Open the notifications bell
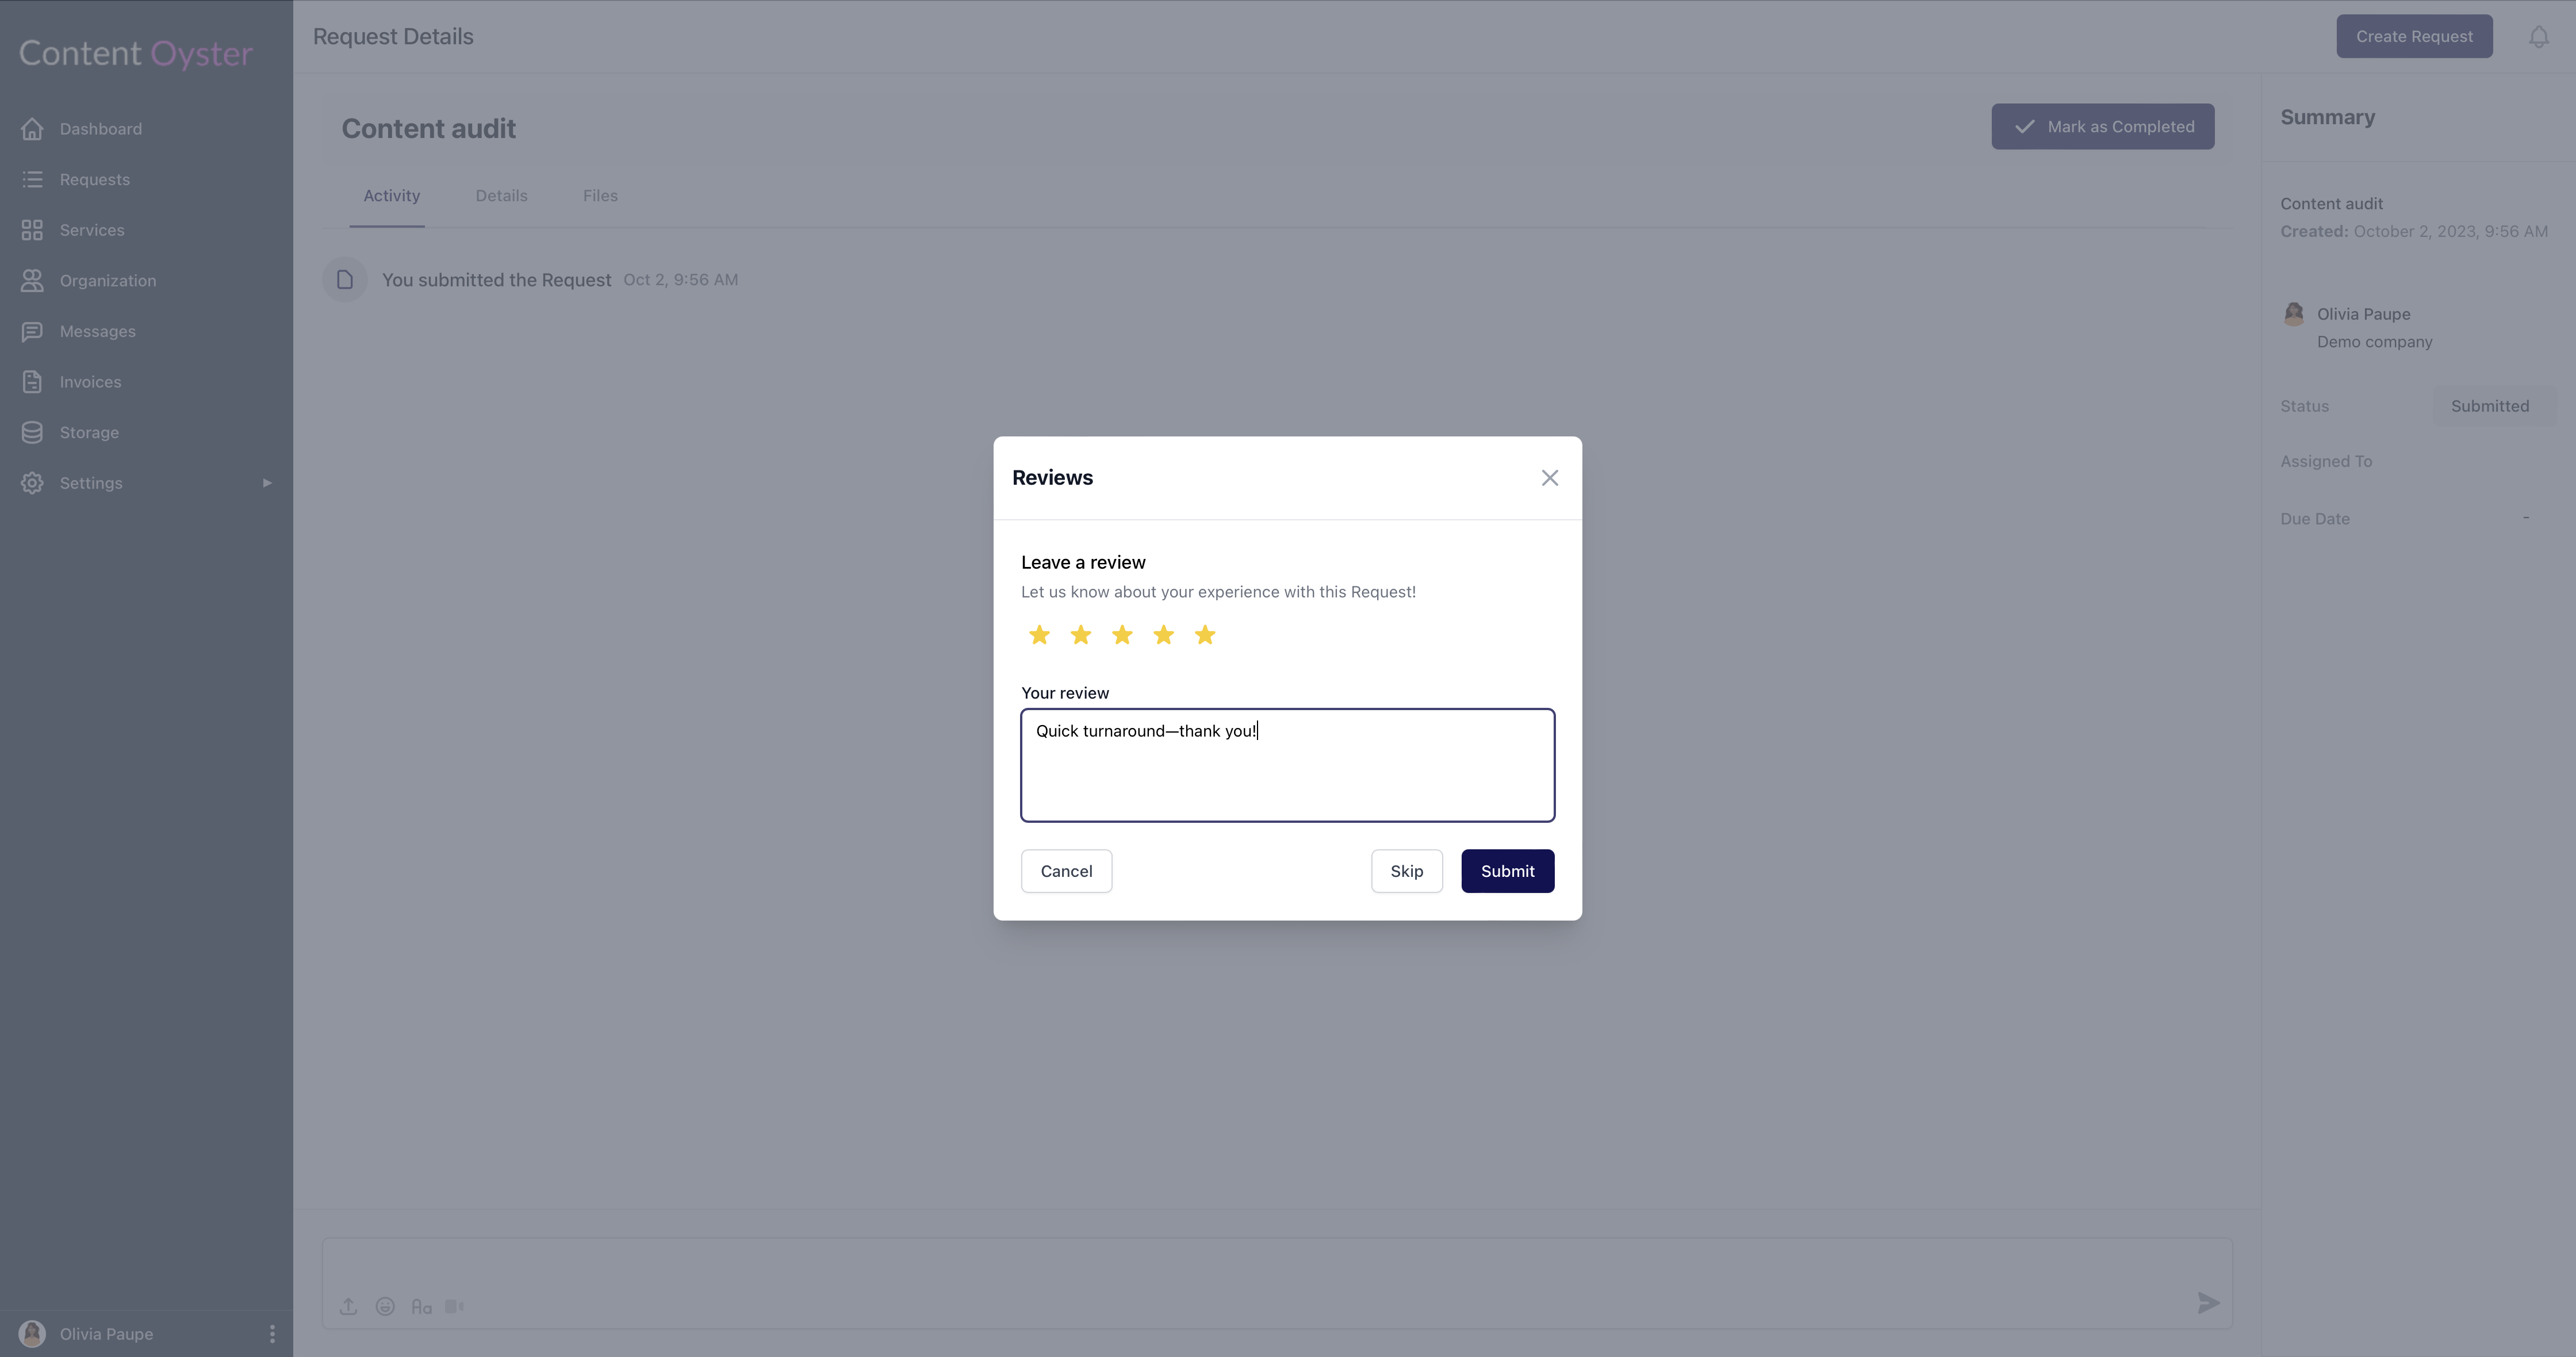Image resolution: width=2576 pixels, height=1357 pixels. 2538,37
